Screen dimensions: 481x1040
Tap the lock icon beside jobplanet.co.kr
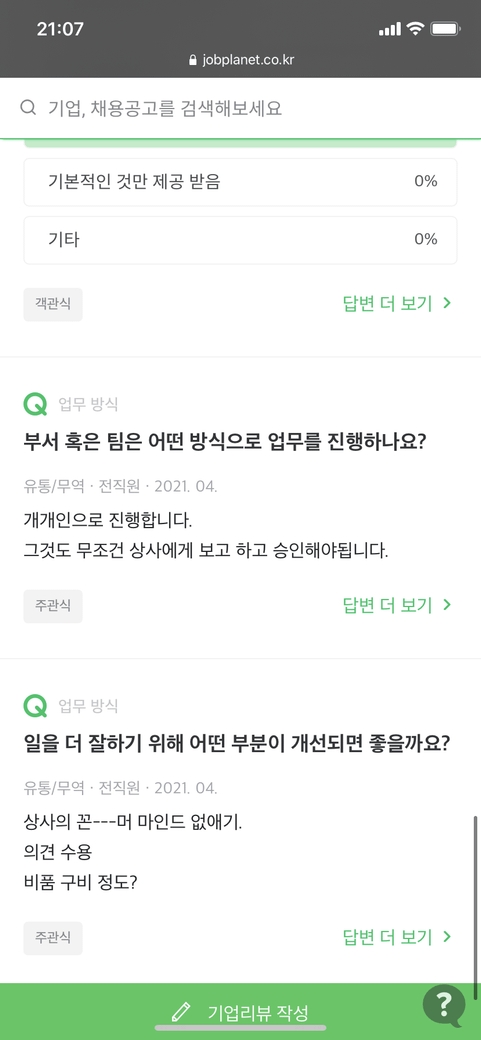click(193, 60)
